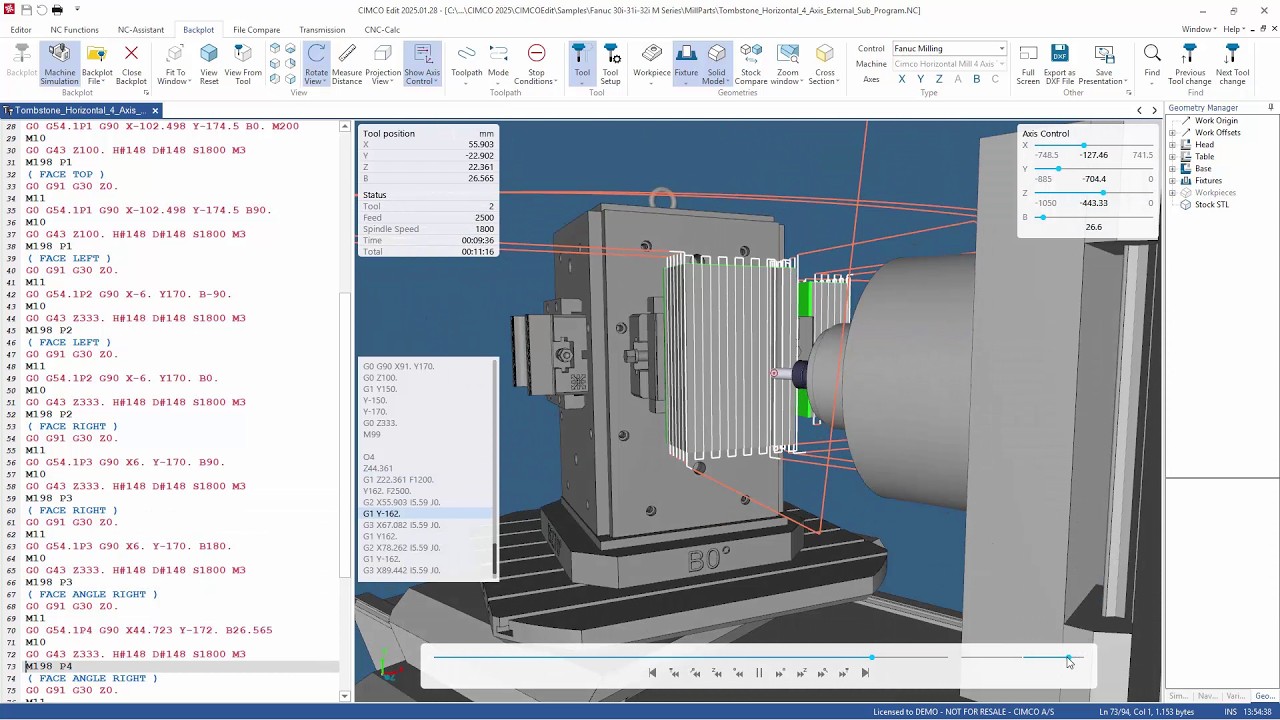The width and height of the screenshot is (1280, 720).
Task: Pause the simulation playback
Action: click(759, 673)
